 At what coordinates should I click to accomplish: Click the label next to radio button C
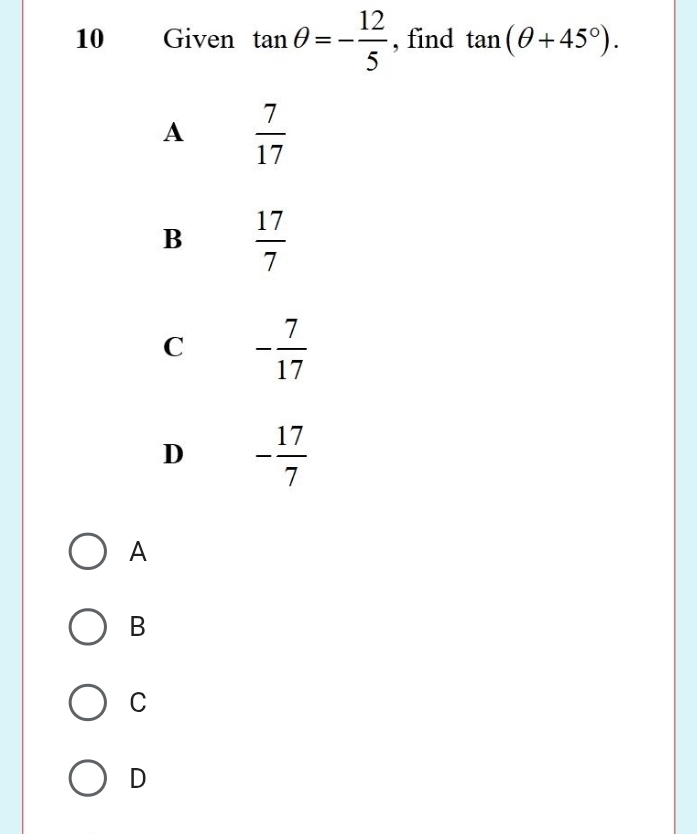[x=136, y=702]
